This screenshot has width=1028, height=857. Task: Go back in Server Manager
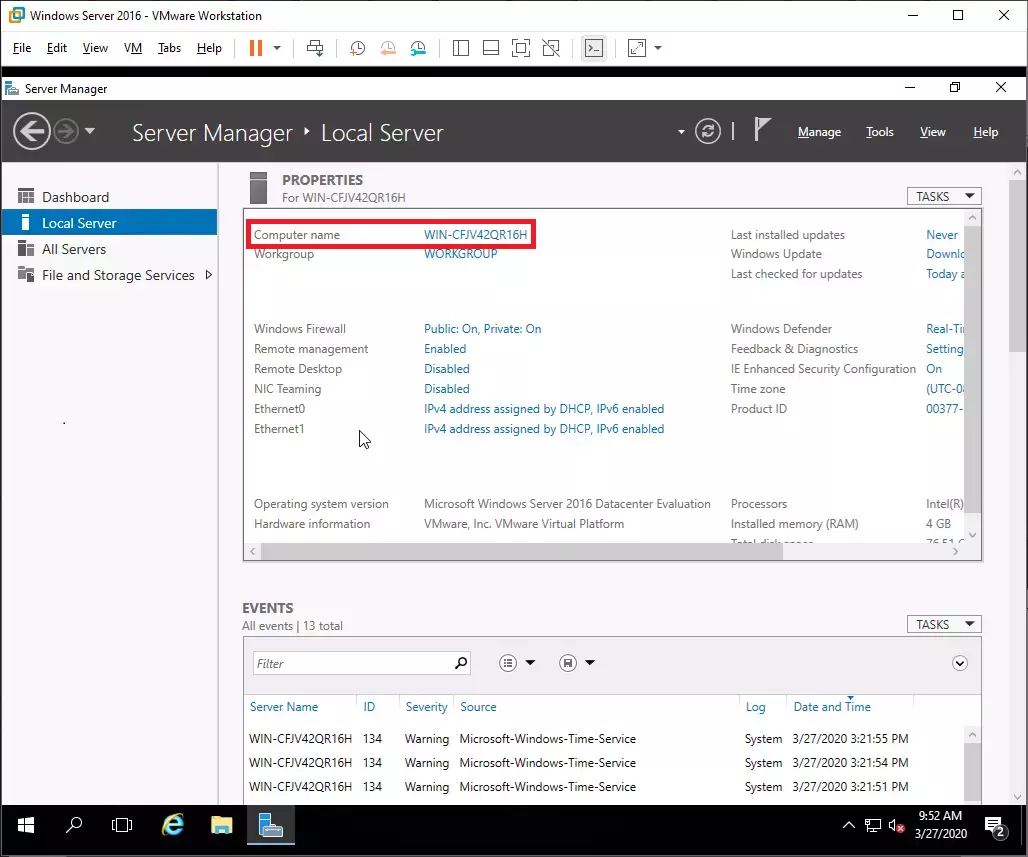click(31, 132)
